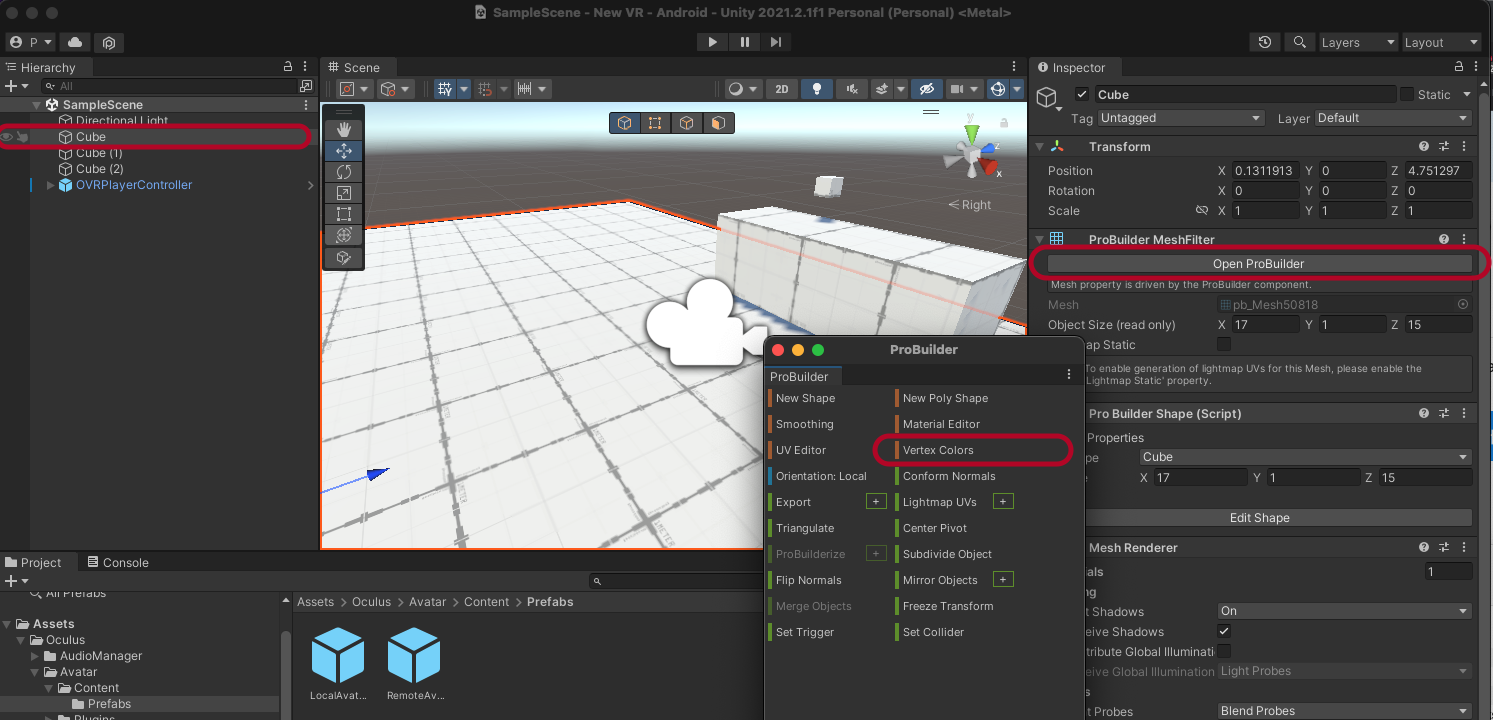Open the Layers dropdown
This screenshot has height=720, width=1493.
click(1357, 42)
